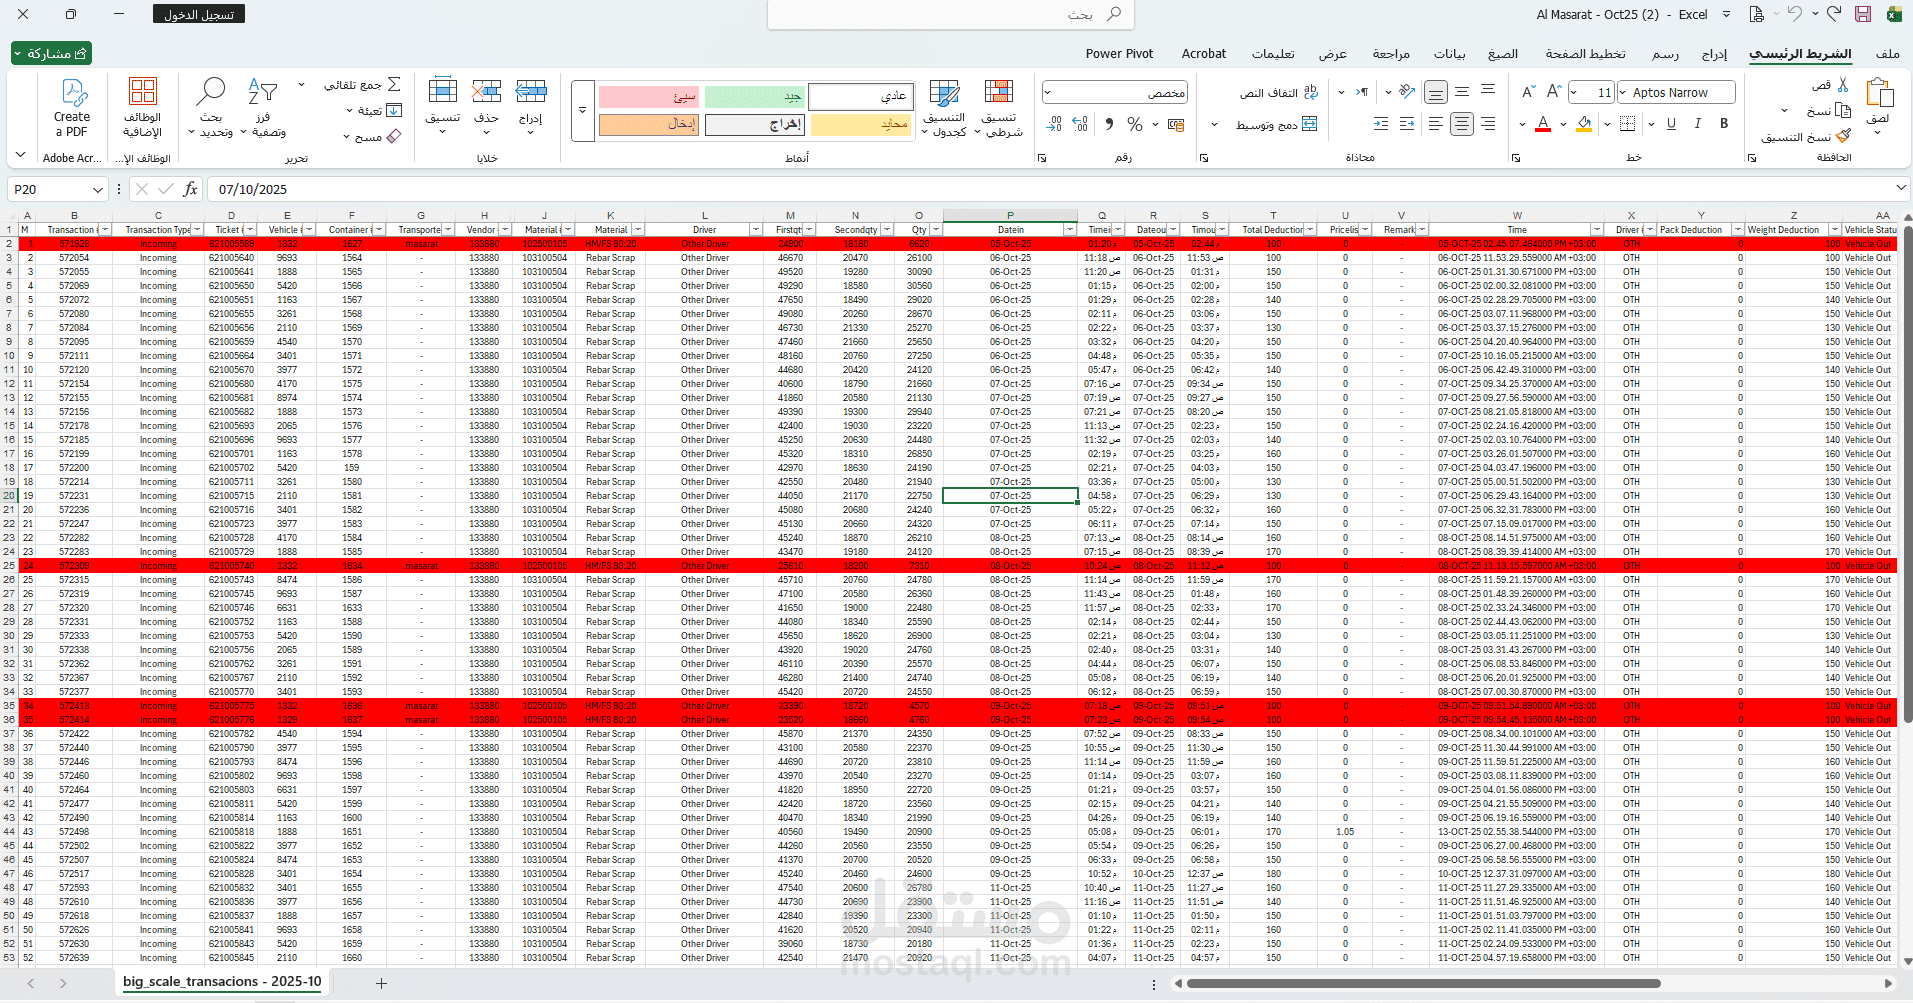Open the Transaction Type column filter dropdown

point(197,230)
